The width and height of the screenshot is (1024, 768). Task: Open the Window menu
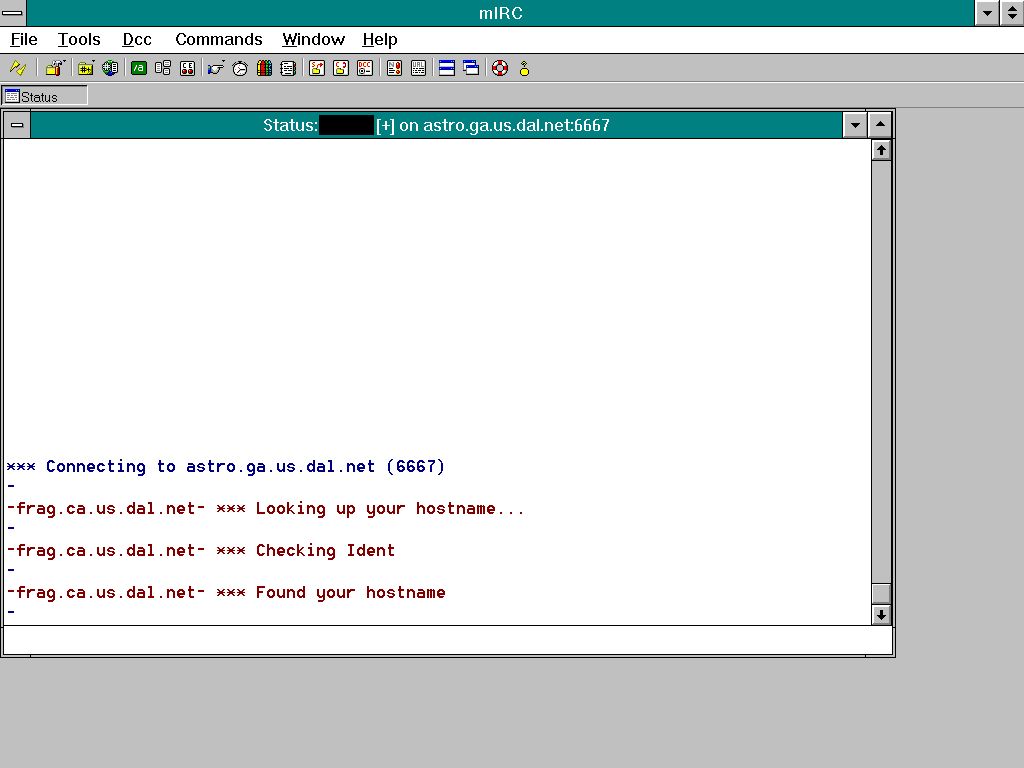coord(313,40)
